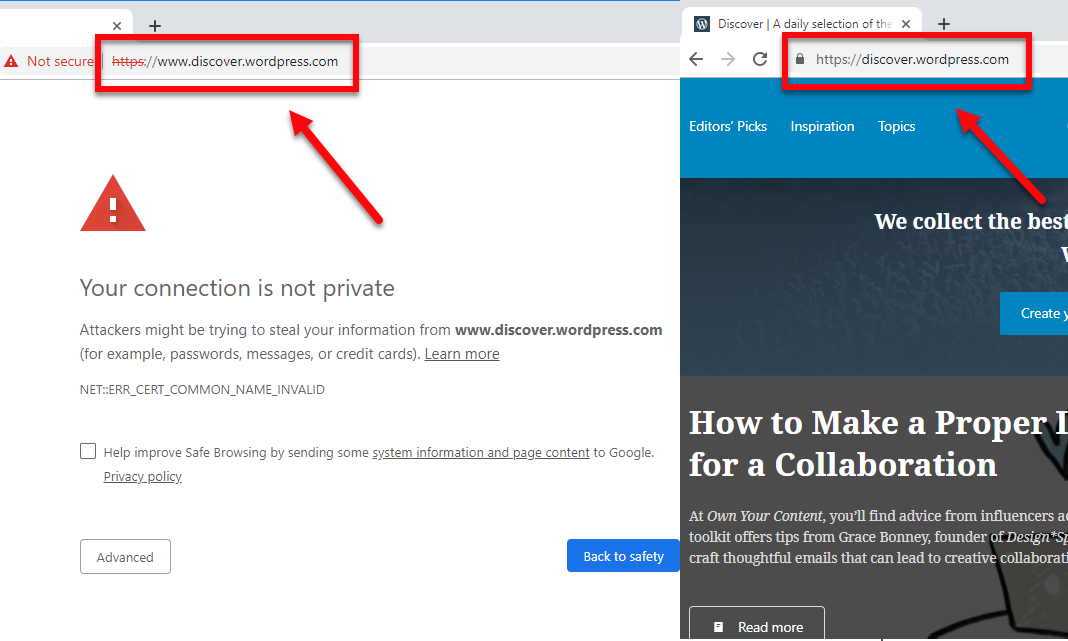Click the Read more button on article

point(757,626)
